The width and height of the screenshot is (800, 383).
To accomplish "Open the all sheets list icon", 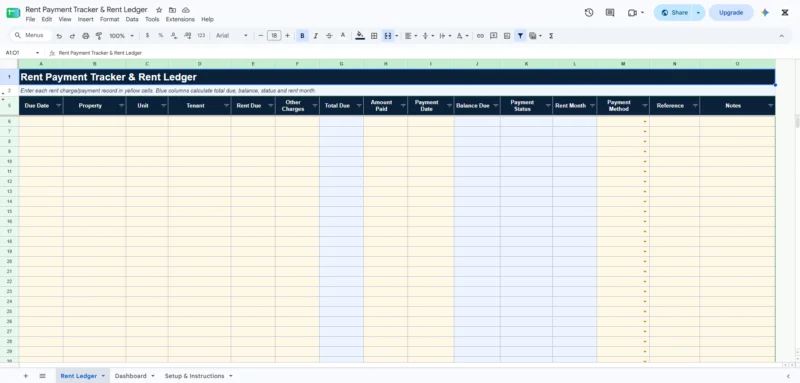I will [42, 376].
